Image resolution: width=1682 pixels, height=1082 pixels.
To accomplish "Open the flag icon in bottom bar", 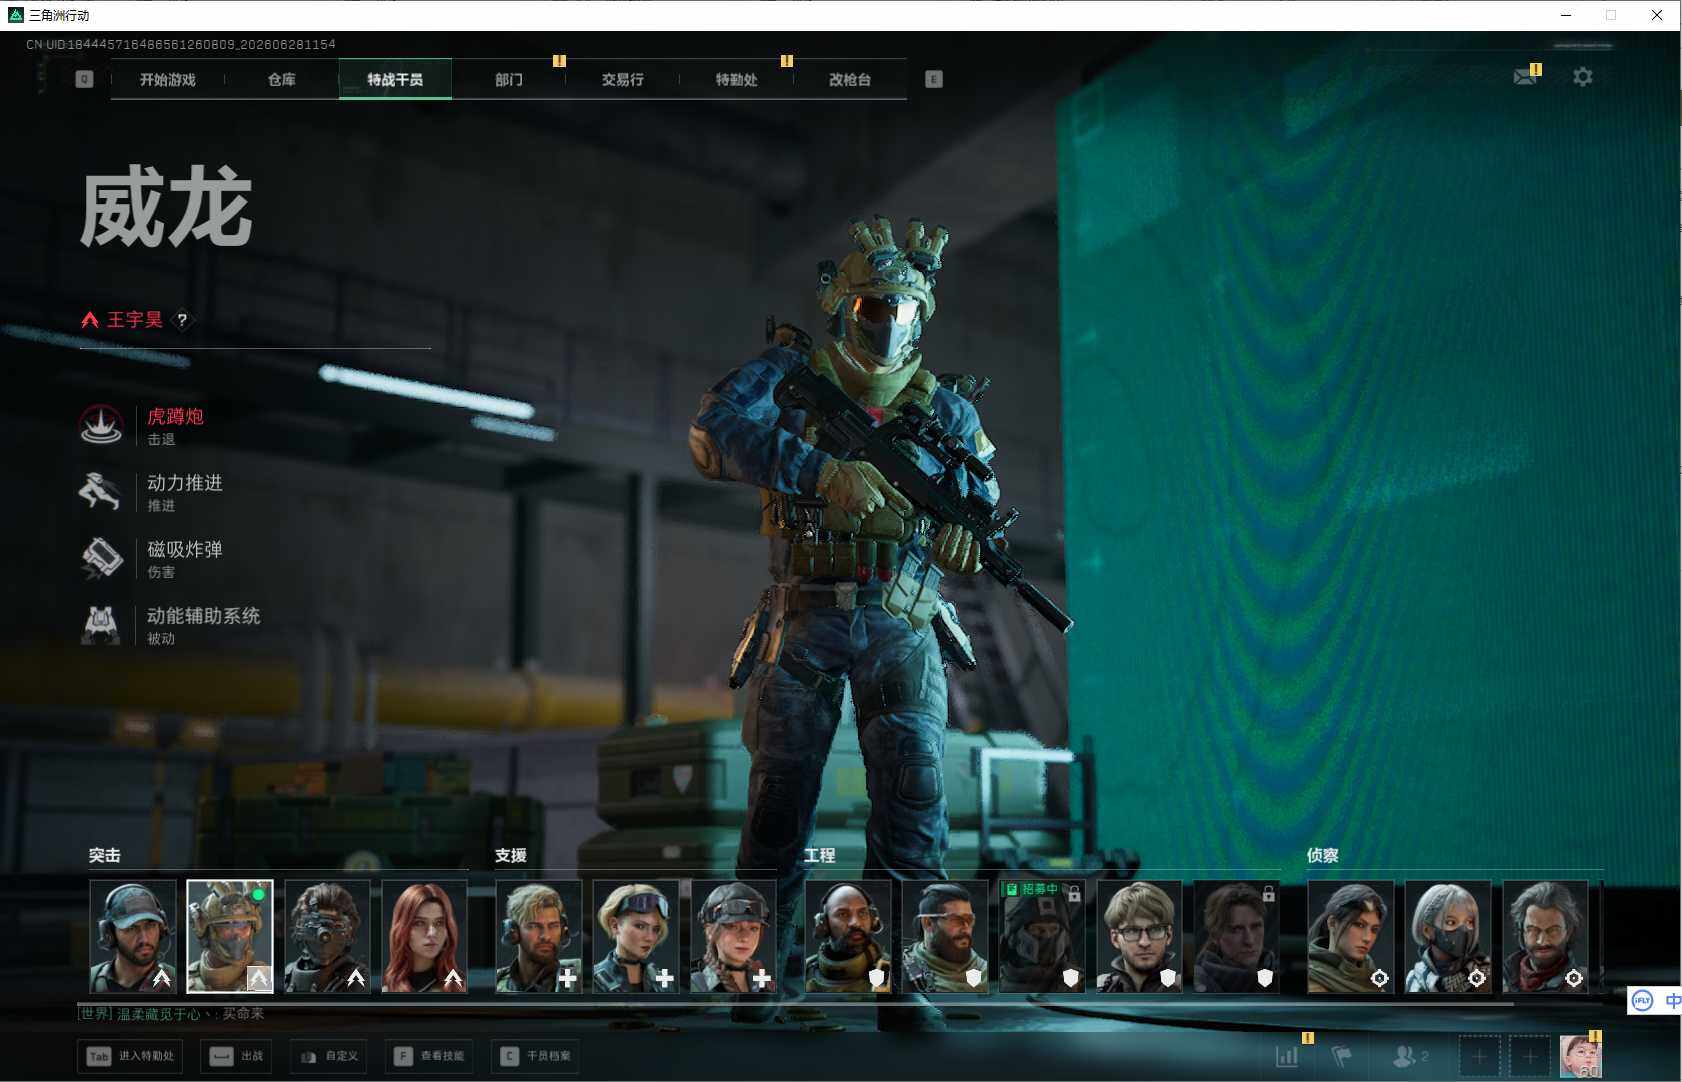I will [x=1341, y=1056].
